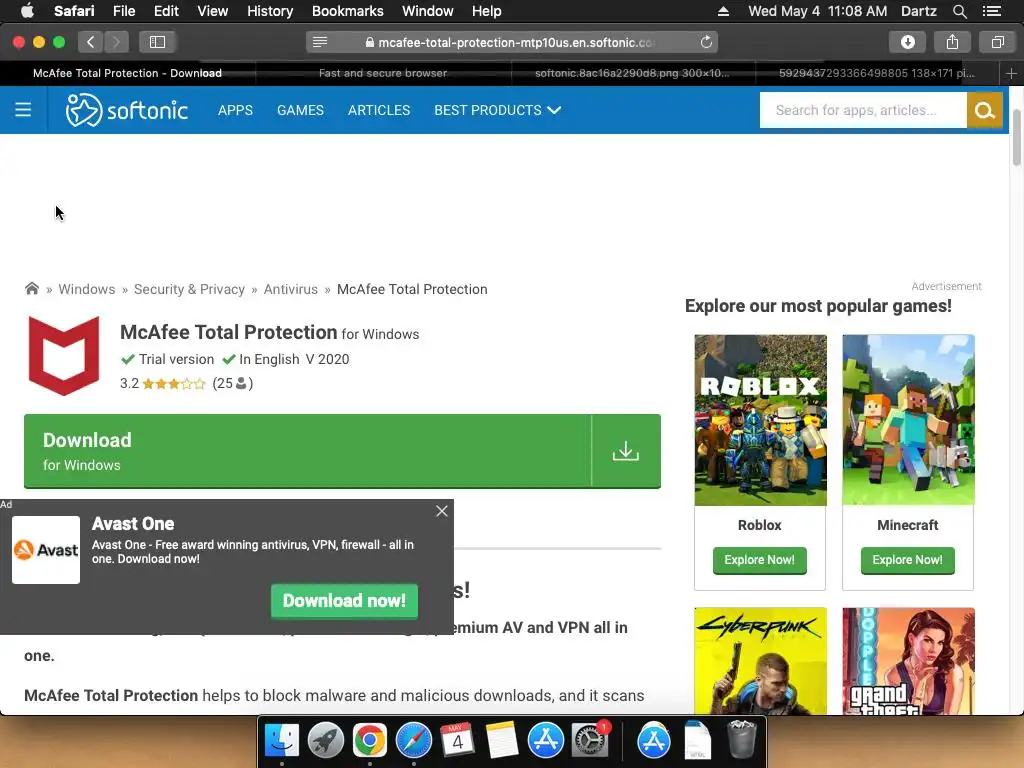This screenshot has height=768, width=1024.
Task: Click the green Download for Windows button
Action: point(342,451)
